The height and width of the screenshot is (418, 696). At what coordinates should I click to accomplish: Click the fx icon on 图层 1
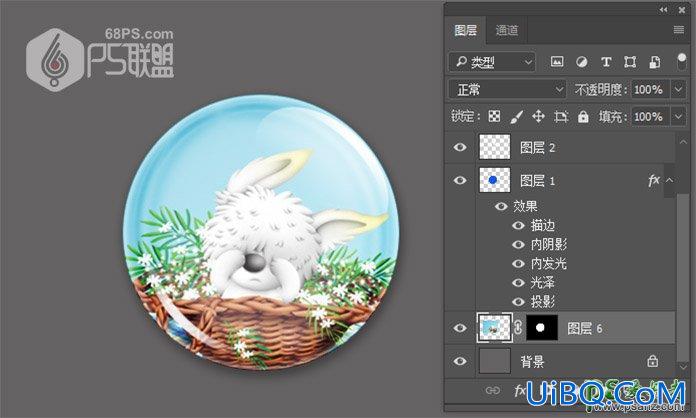[x=653, y=180]
